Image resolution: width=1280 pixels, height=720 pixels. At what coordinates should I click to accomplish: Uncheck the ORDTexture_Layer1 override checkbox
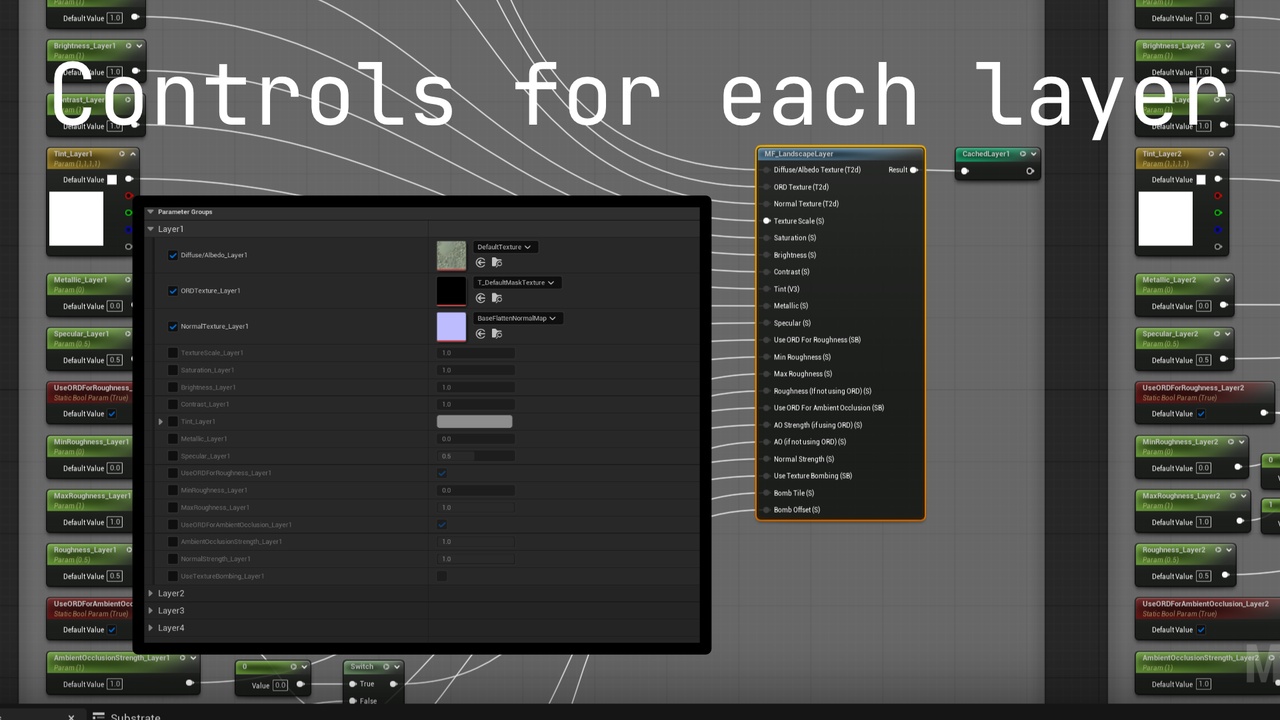point(173,291)
